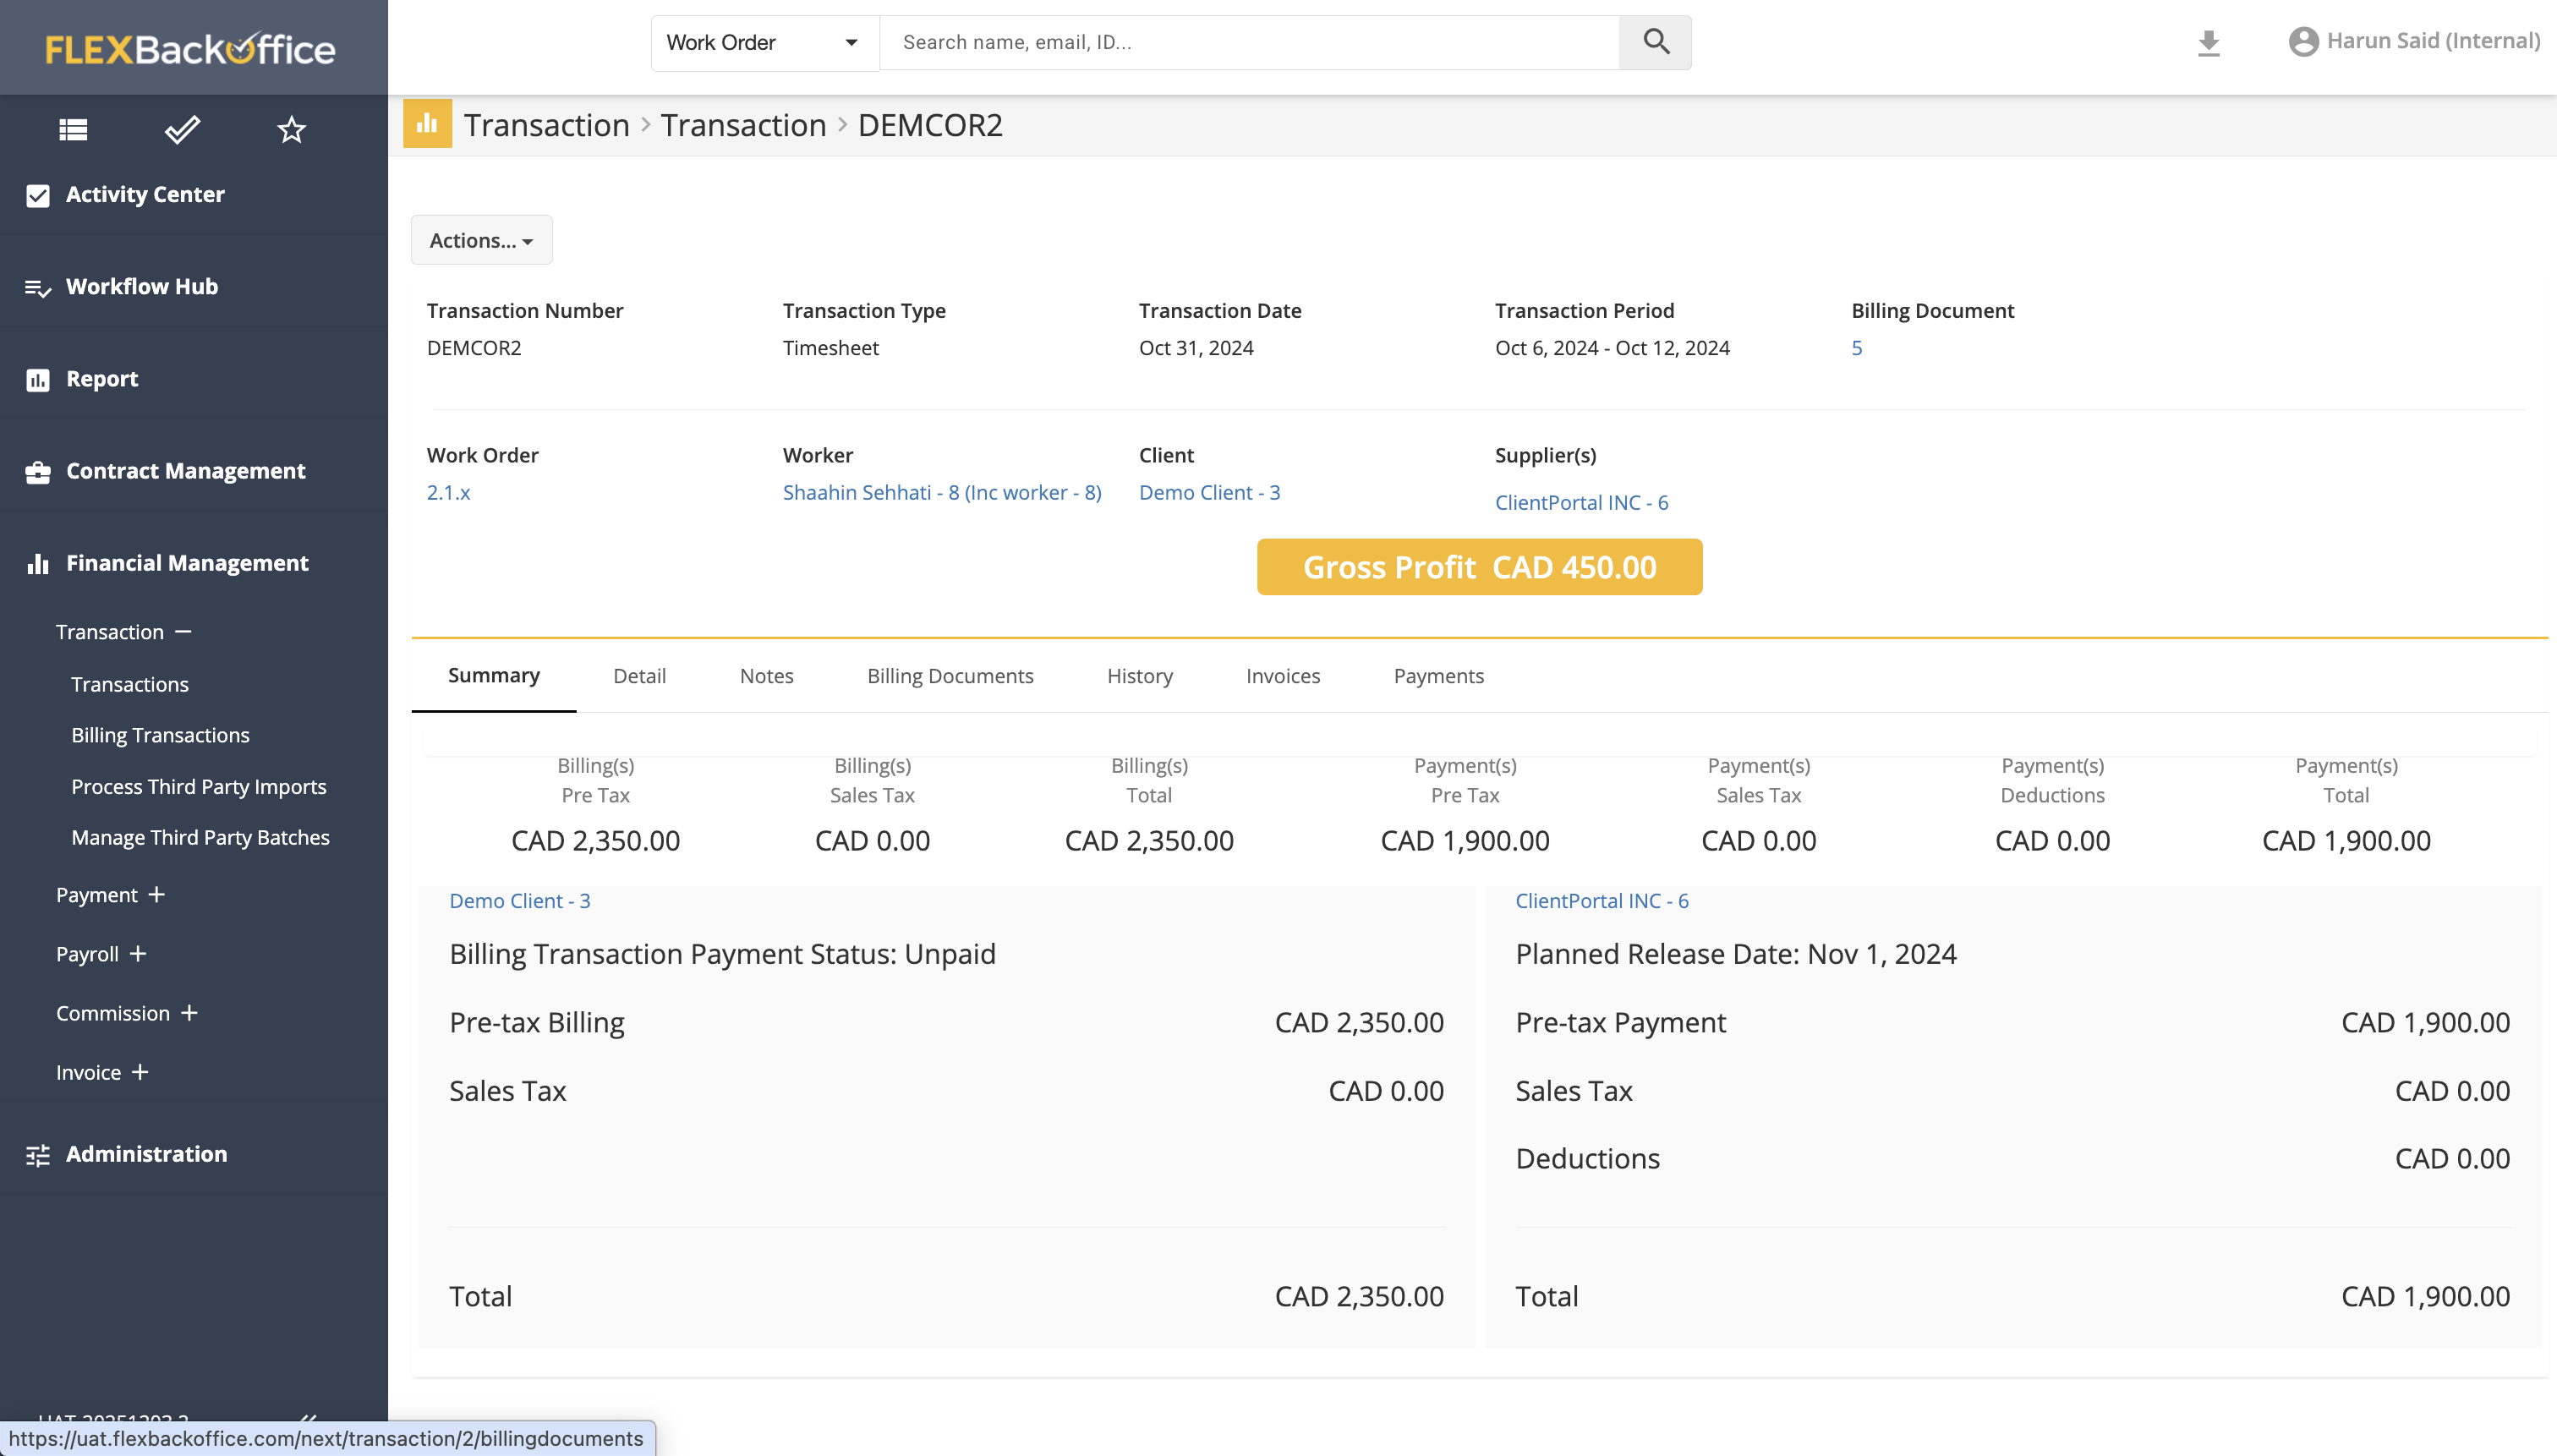Open favorites star icon in sidebar
The width and height of the screenshot is (2557, 1456).
point(291,129)
